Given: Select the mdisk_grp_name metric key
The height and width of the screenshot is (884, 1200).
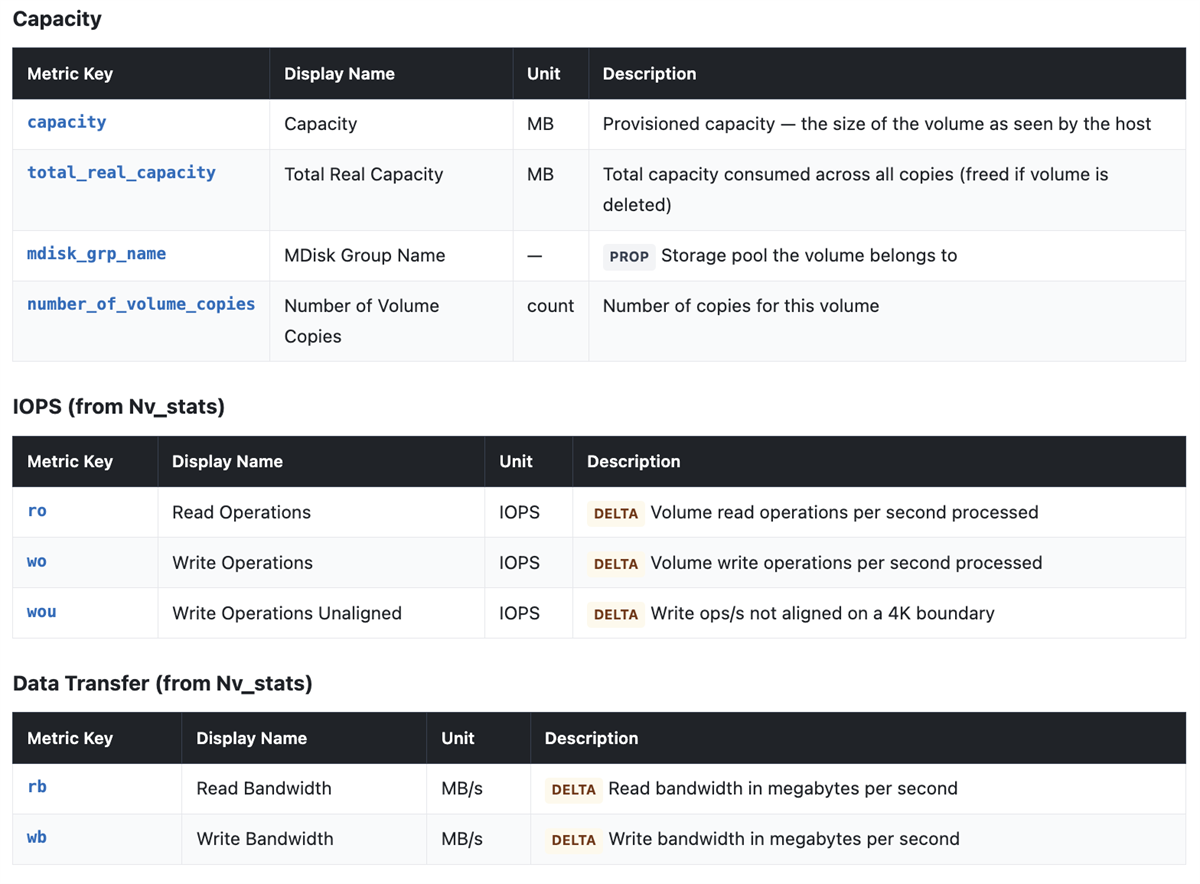Looking at the screenshot, I should click(x=96, y=253).
